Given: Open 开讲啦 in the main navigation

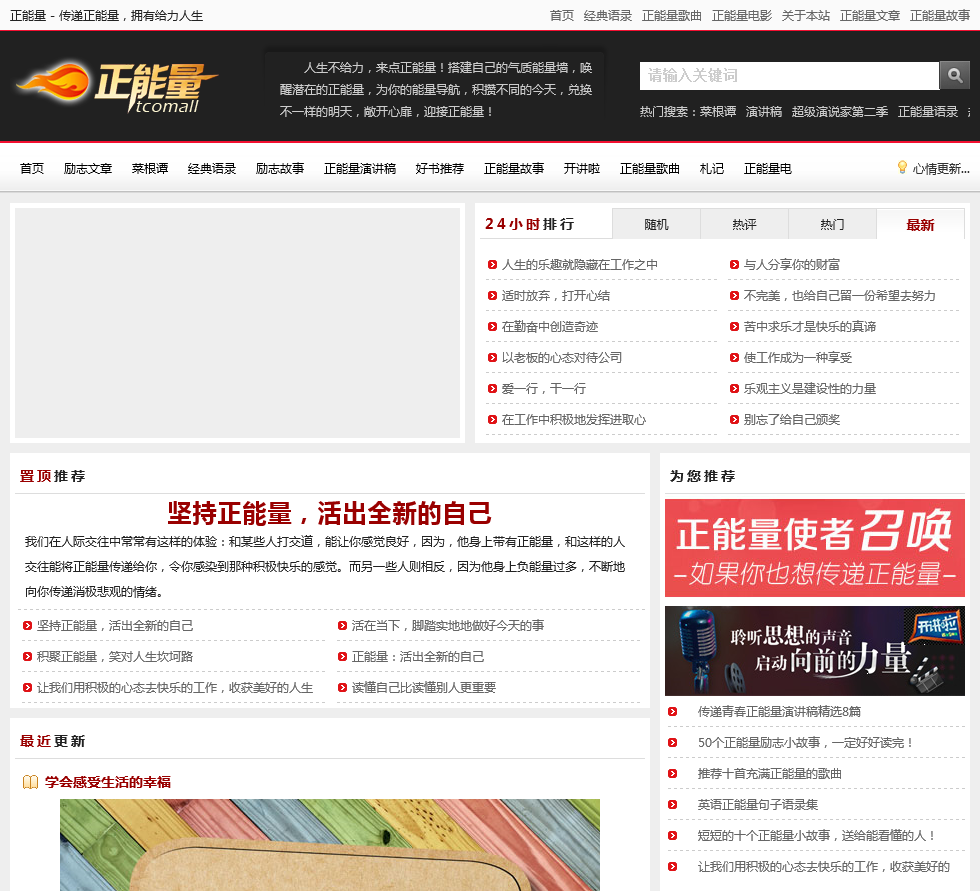Looking at the screenshot, I should 582,169.
